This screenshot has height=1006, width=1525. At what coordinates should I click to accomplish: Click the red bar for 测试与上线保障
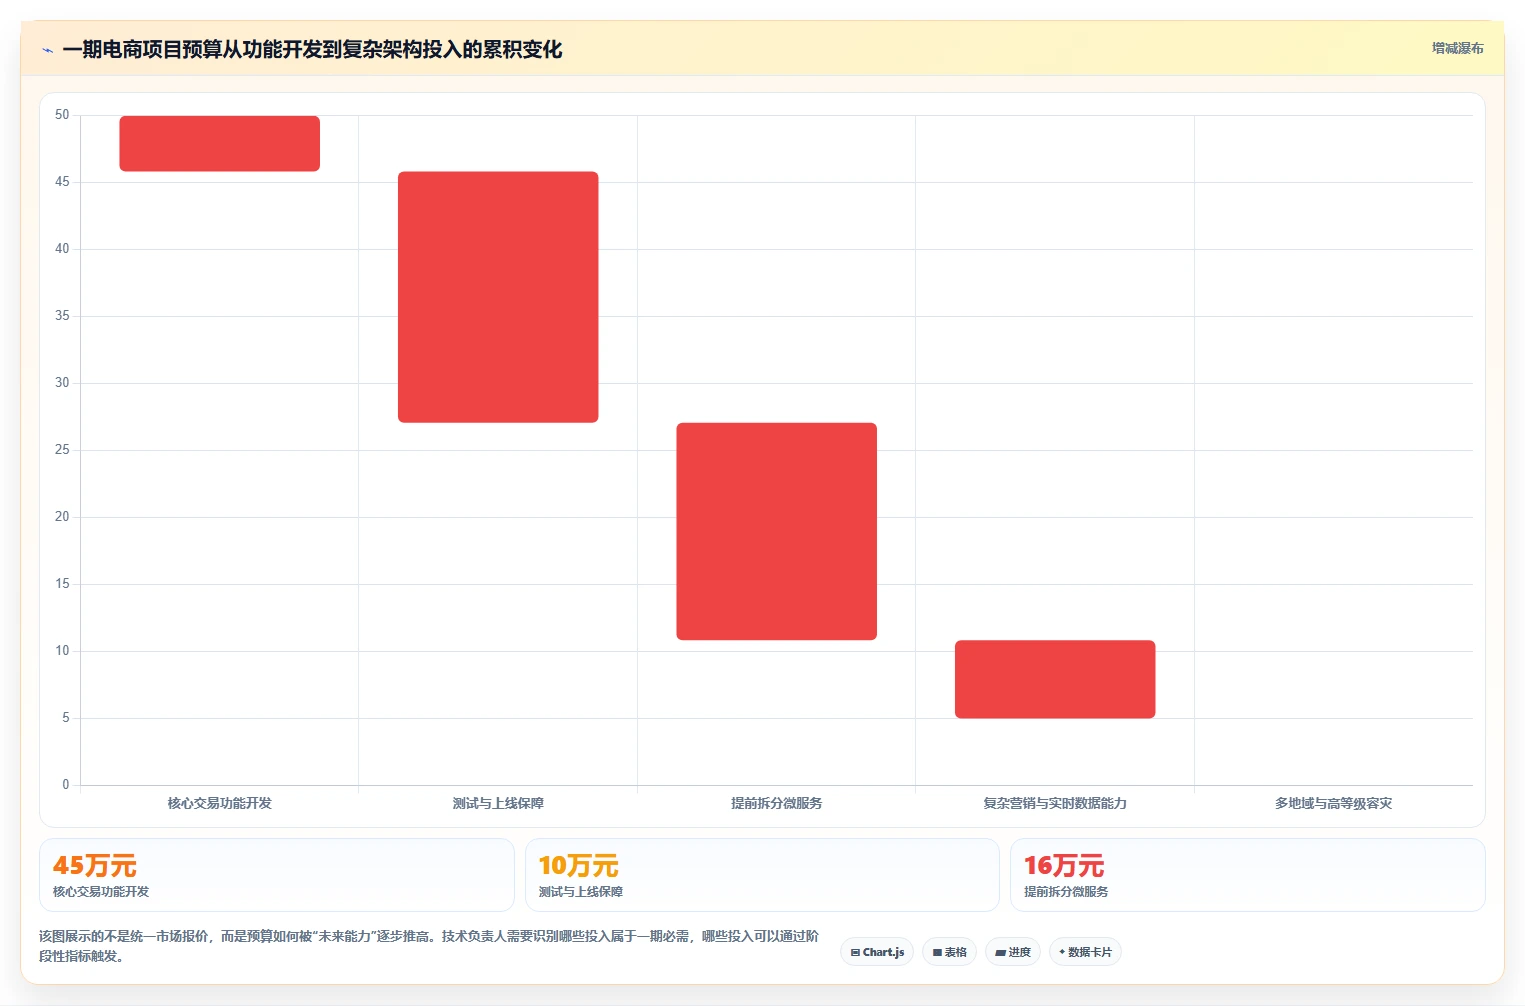pyautogui.click(x=498, y=297)
